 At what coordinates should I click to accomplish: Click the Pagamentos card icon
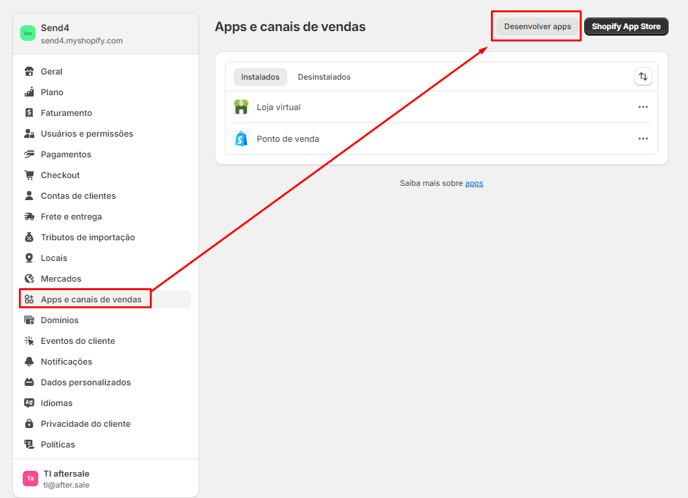pyautogui.click(x=29, y=154)
